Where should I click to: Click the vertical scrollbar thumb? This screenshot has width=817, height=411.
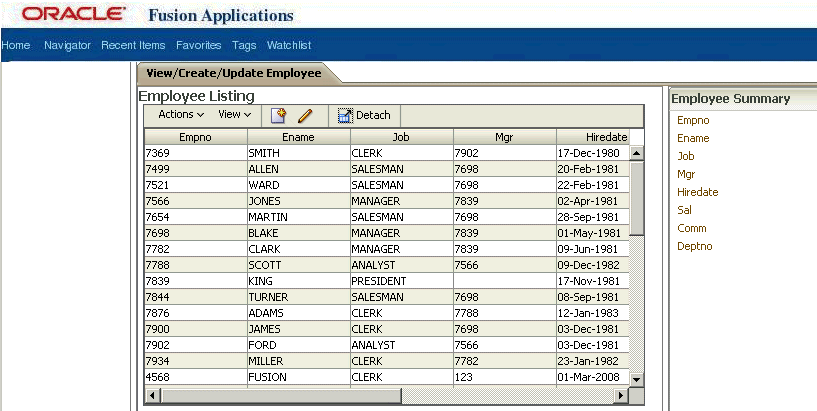click(637, 198)
